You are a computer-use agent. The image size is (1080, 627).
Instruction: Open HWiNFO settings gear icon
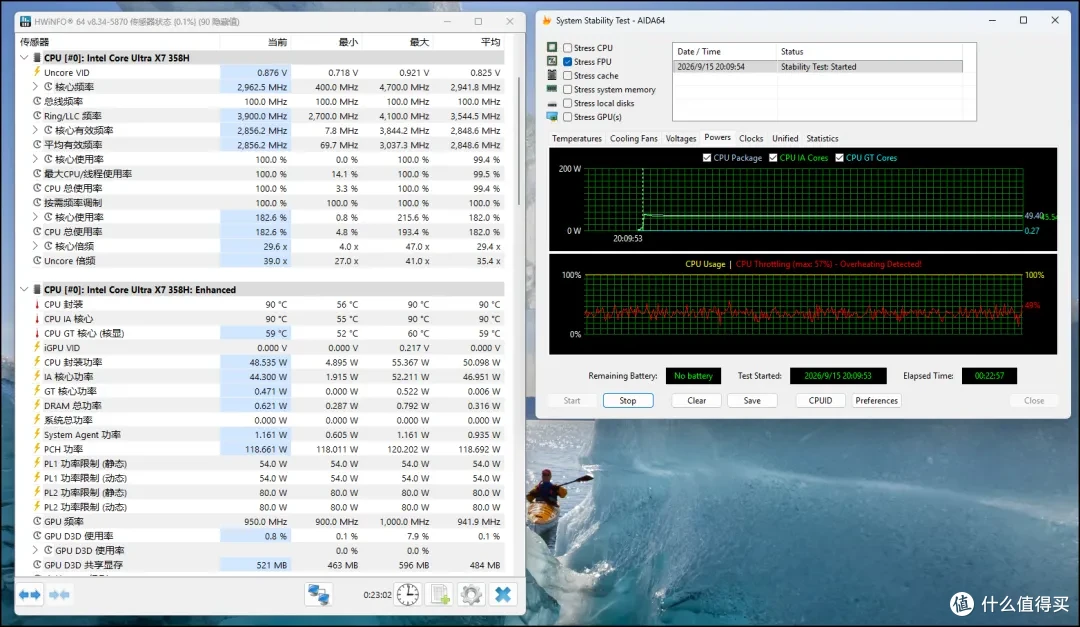pyautogui.click(x=471, y=594)
